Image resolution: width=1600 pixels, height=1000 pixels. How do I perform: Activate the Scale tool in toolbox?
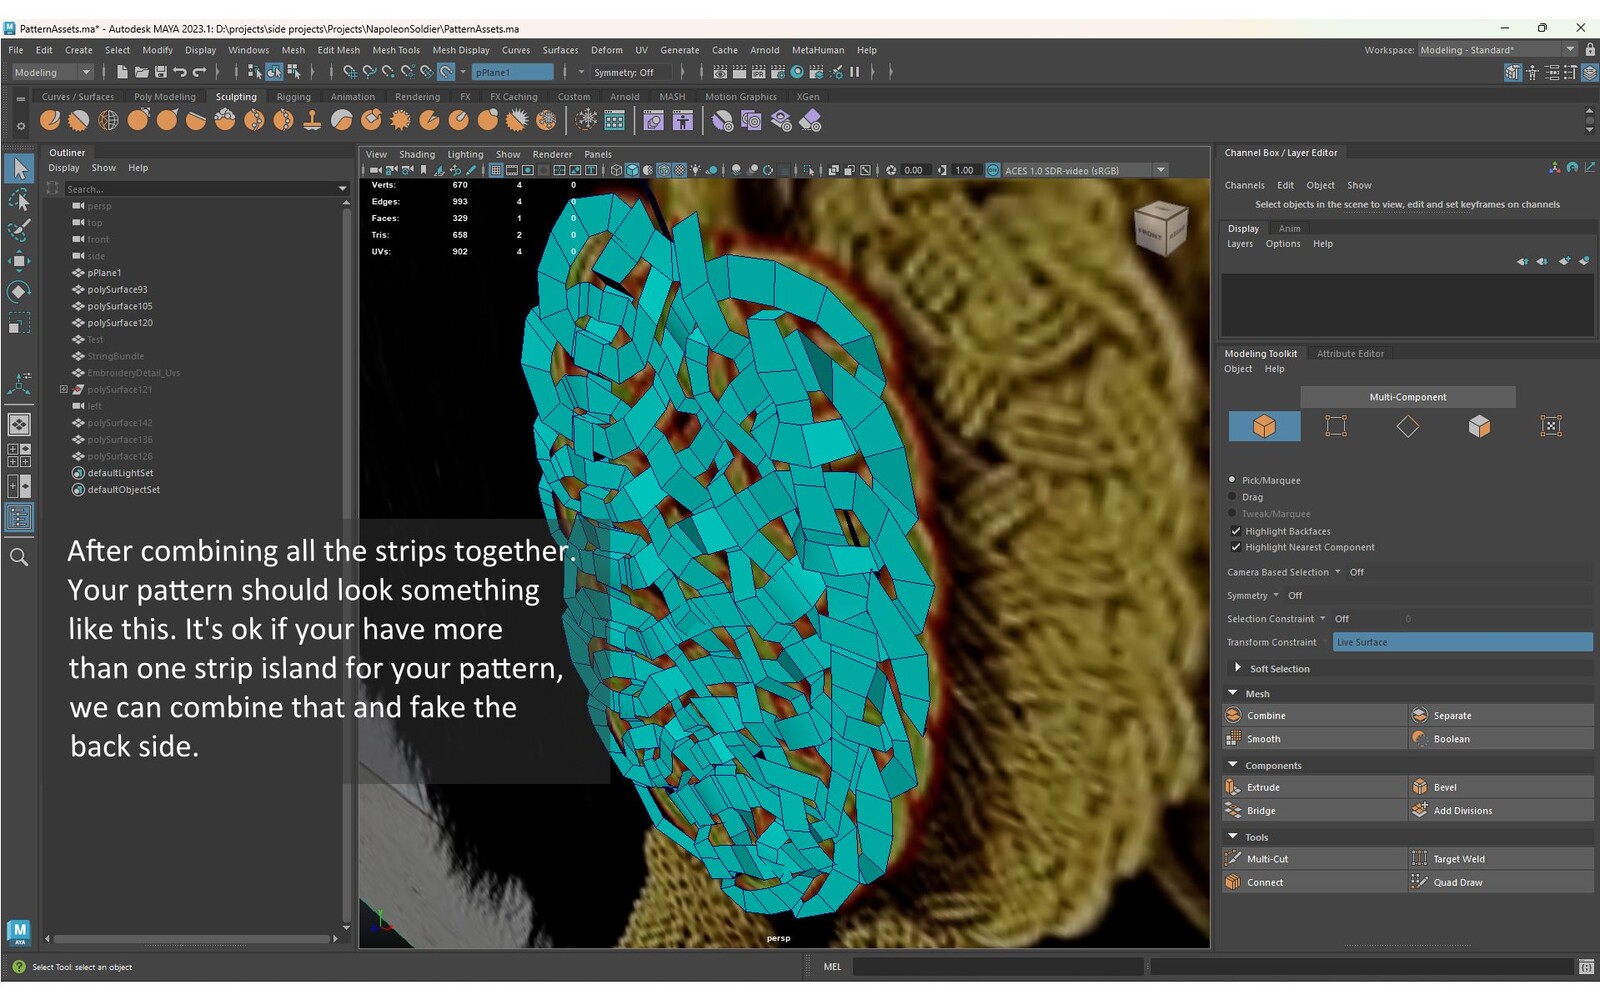[x=19, y=323]
